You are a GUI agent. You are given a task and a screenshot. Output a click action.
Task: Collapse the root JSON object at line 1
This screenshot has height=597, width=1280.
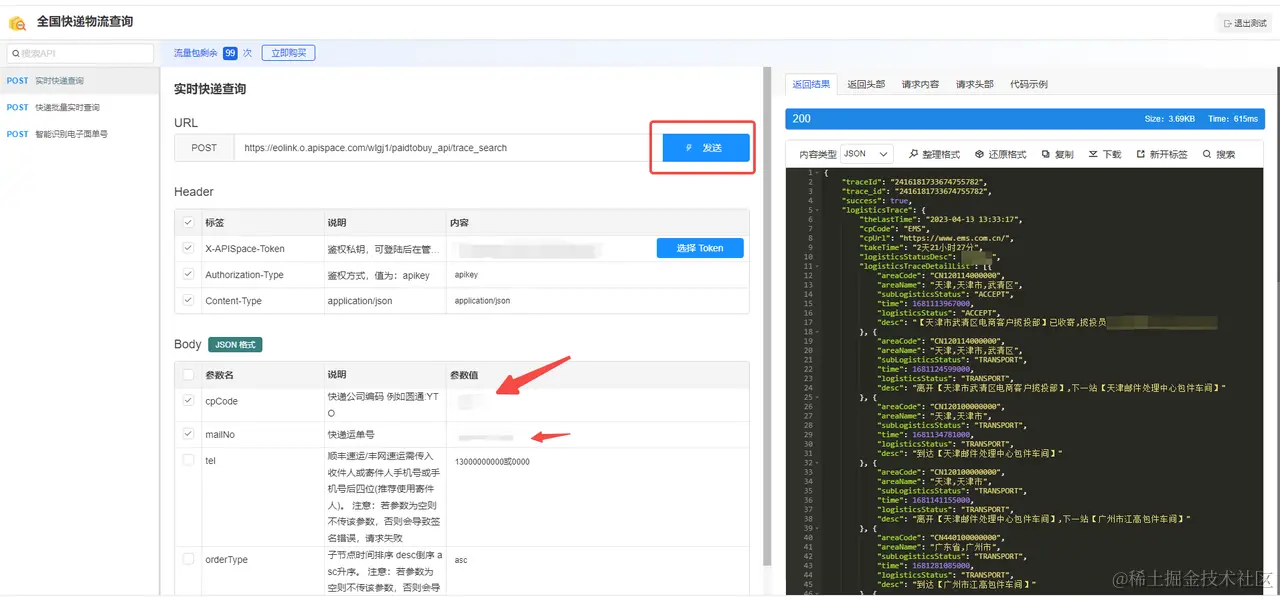pyautogui.click(x=818, y=172)
